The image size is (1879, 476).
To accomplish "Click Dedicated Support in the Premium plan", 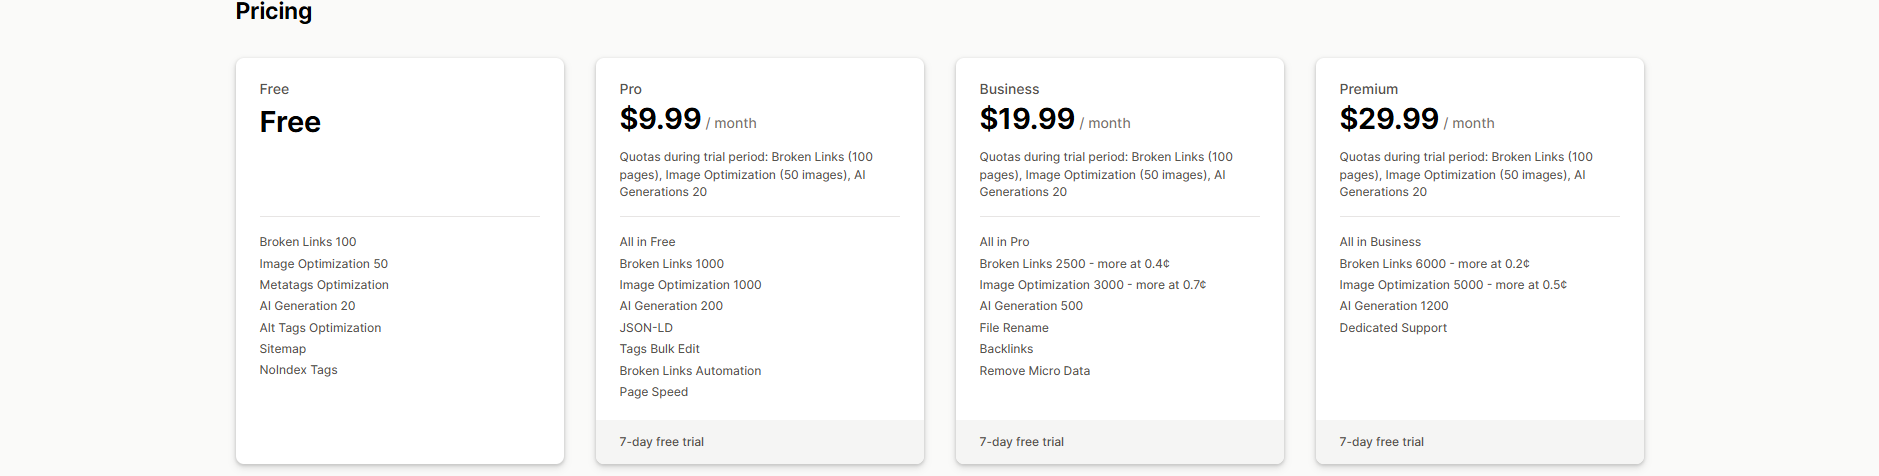I will tap(1393, 328).
